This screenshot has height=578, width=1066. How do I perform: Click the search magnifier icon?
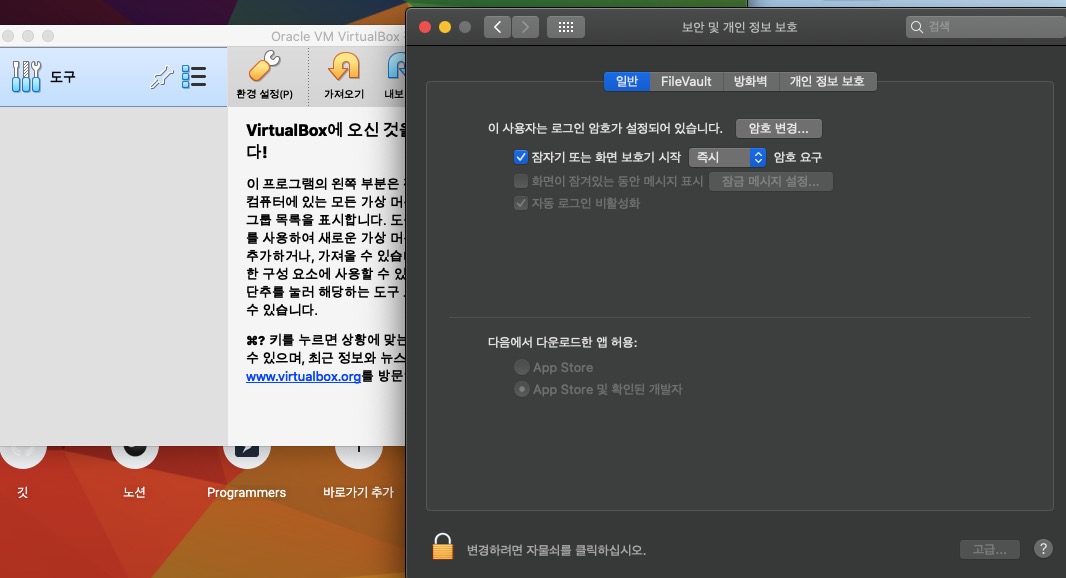916,27
